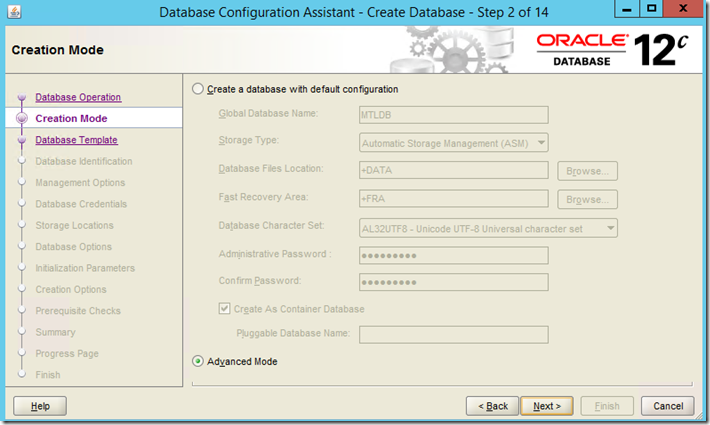This screenshot has width=710, height=425.
Task: Select Create a database with default configuration
Action: click(x=197, y=89)
